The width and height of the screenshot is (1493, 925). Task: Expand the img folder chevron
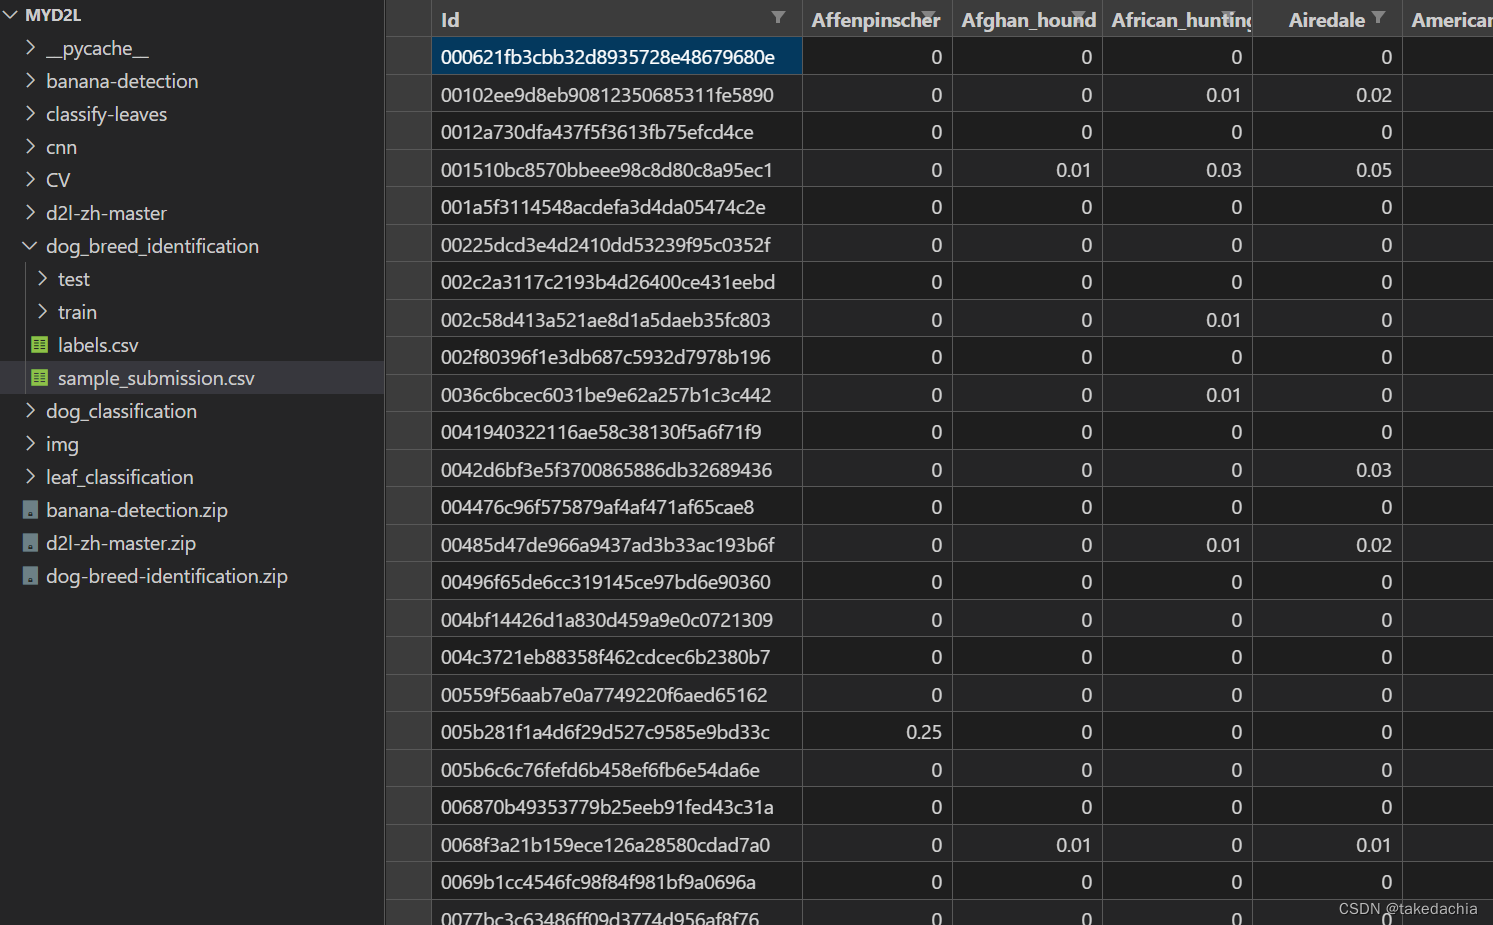[x=30, y=444]
